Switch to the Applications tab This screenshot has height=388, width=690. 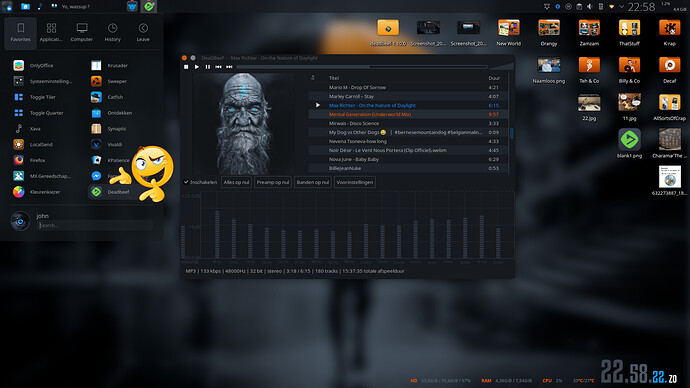(51, 32)
